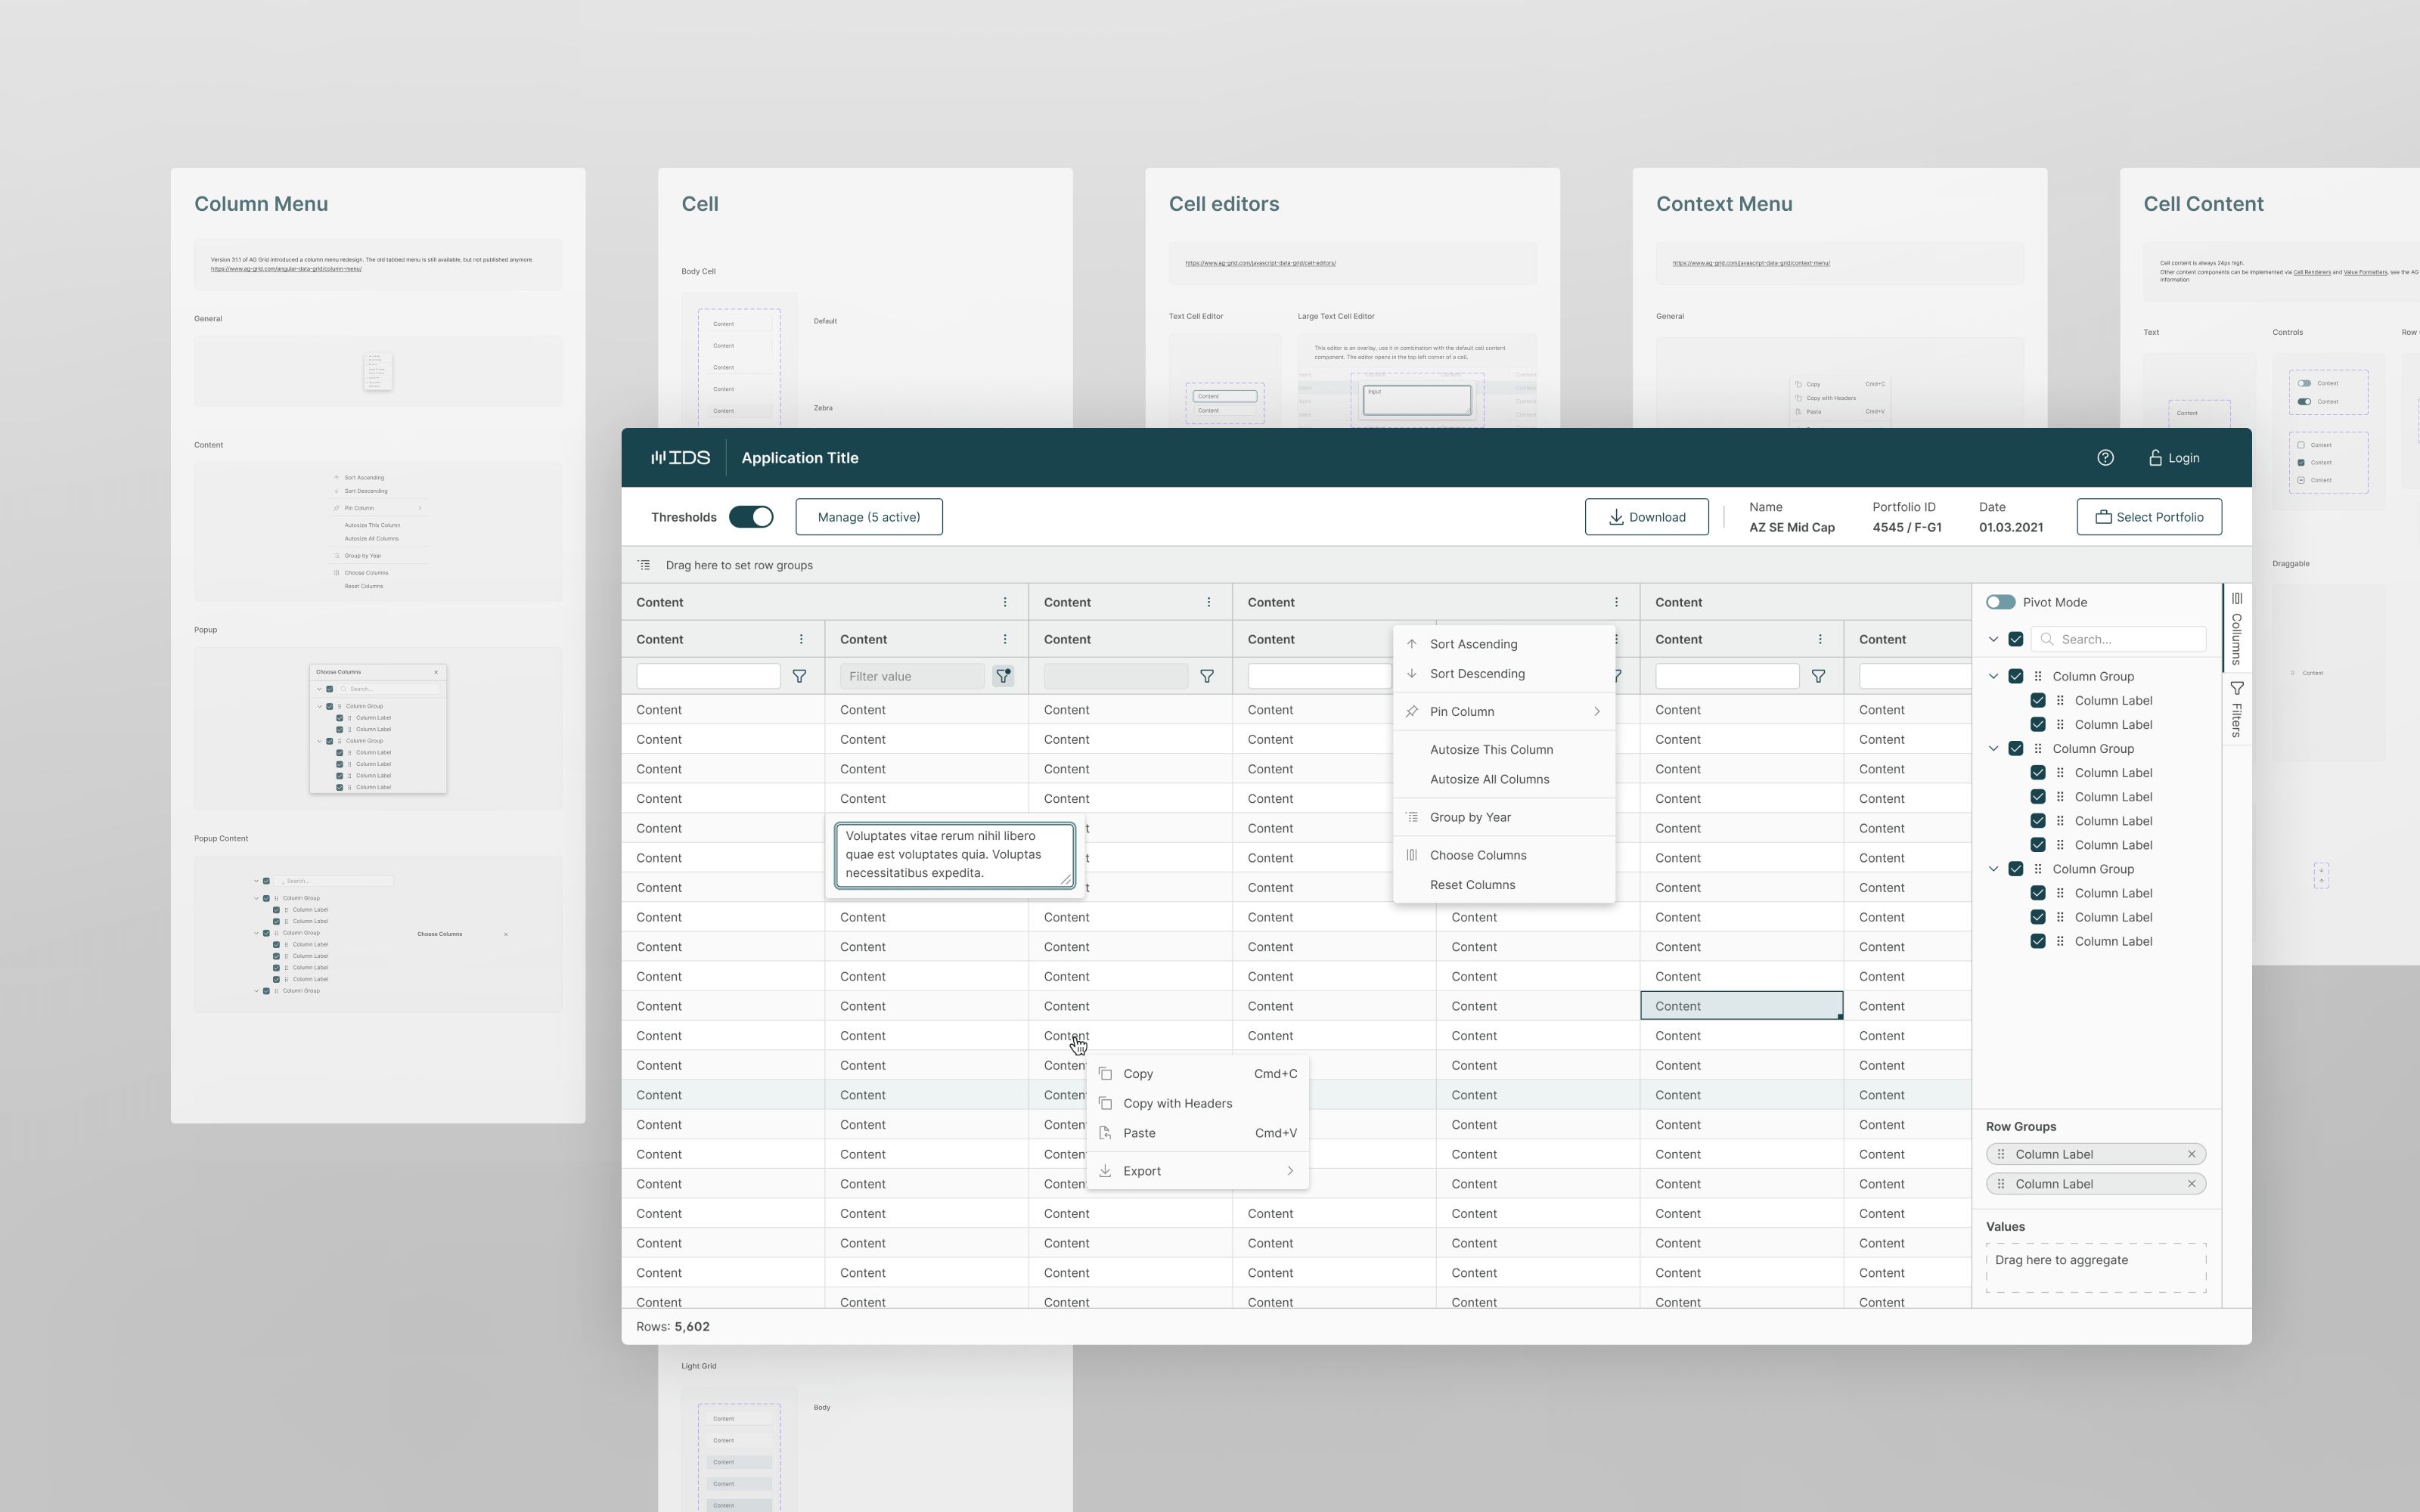Click the Pivot Mode toggle icon
Screen dimensions: 2420x1512
pyautogui.click(x=2000, y=601)
